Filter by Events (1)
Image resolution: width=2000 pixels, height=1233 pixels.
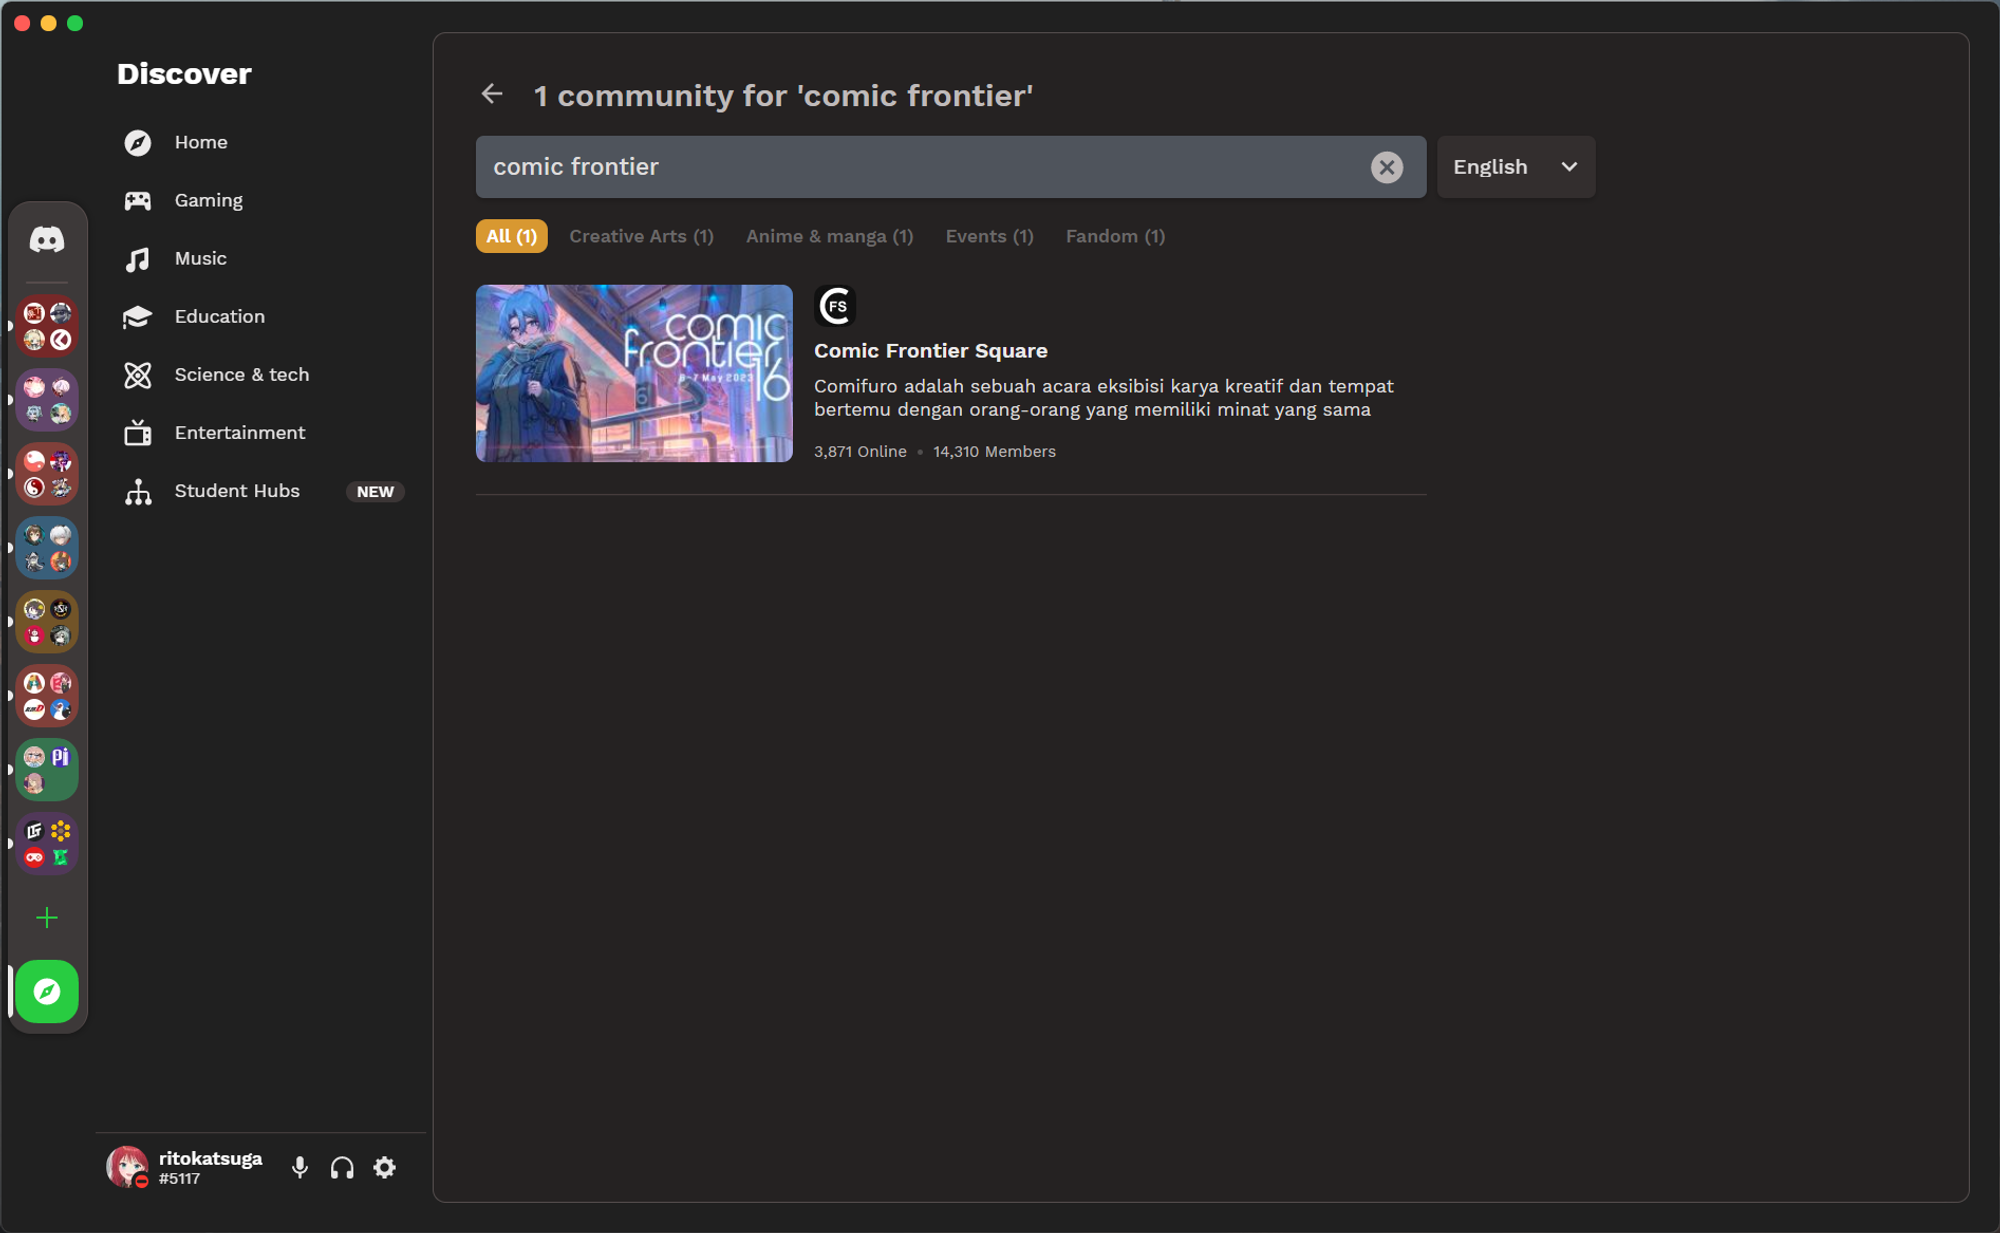coord(989,236)
